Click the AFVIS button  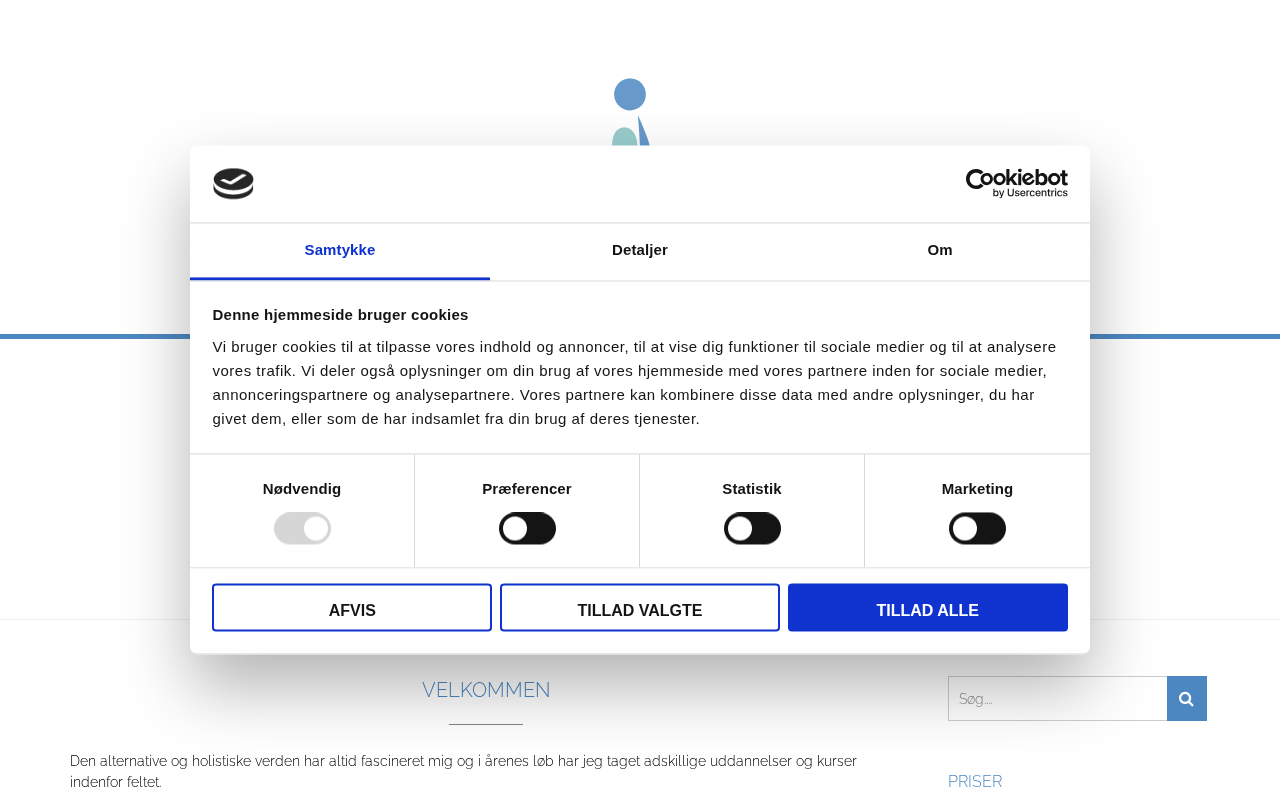(352, 608)
